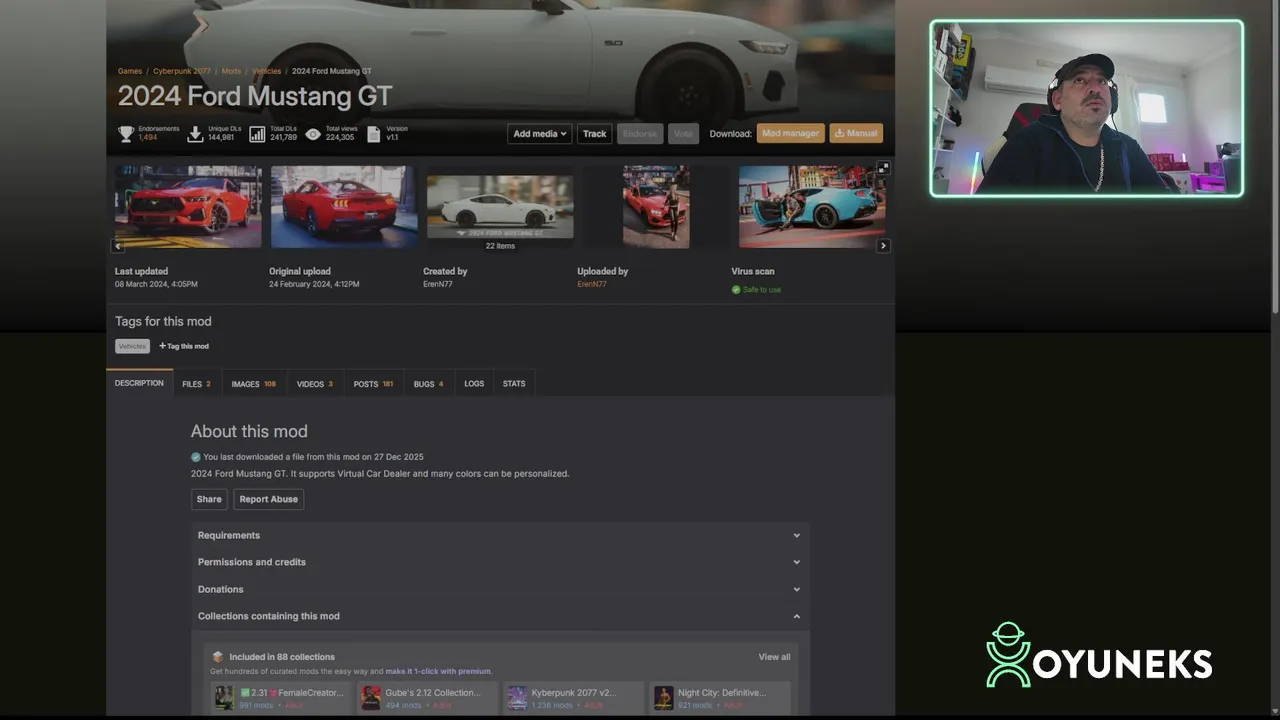Open the Bugs tab
The image size is (1280, 720).
point(428,384)
